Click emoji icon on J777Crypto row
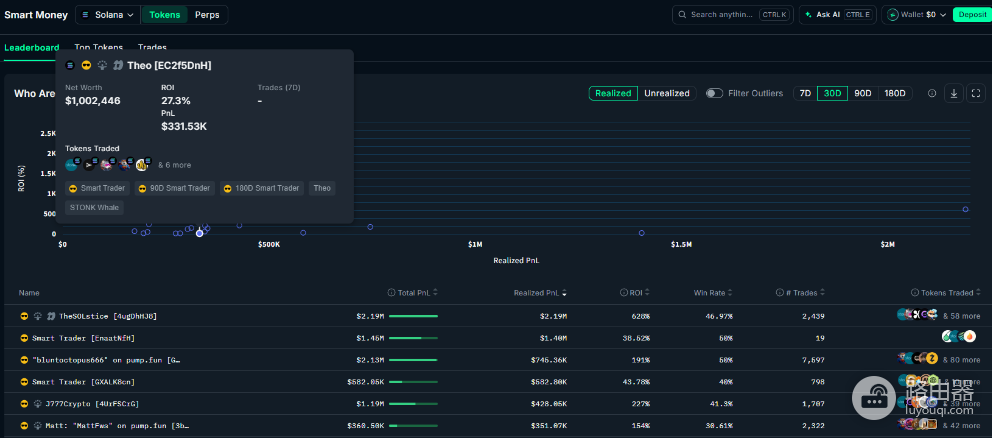Image resolution: width=992 pixels, height=438 pixels. (x=24, y=403)
